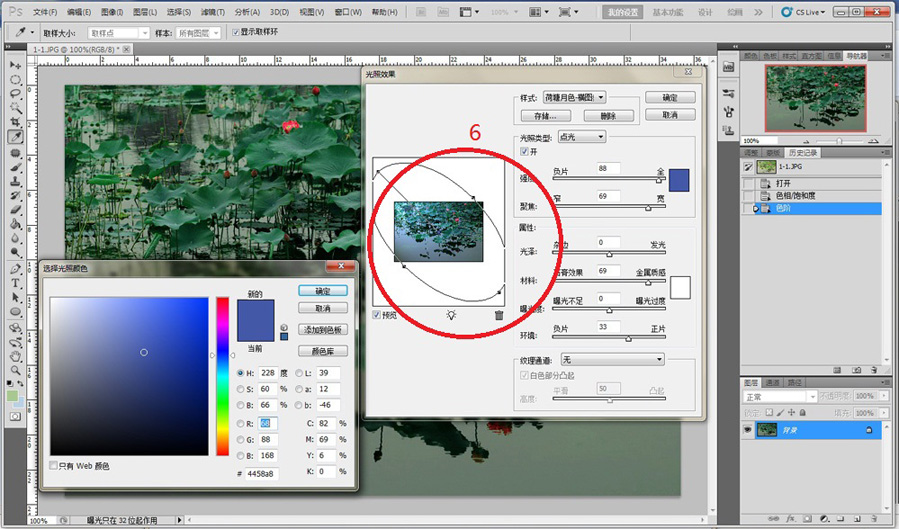This screenshot has width=899, height=529.
Task: Open the Mini Bridge panel icon
Action: 729,66
